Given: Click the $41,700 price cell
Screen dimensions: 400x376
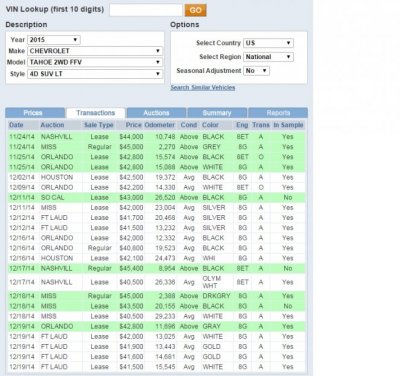Looking at the screenshot, I should click(131, 218).
